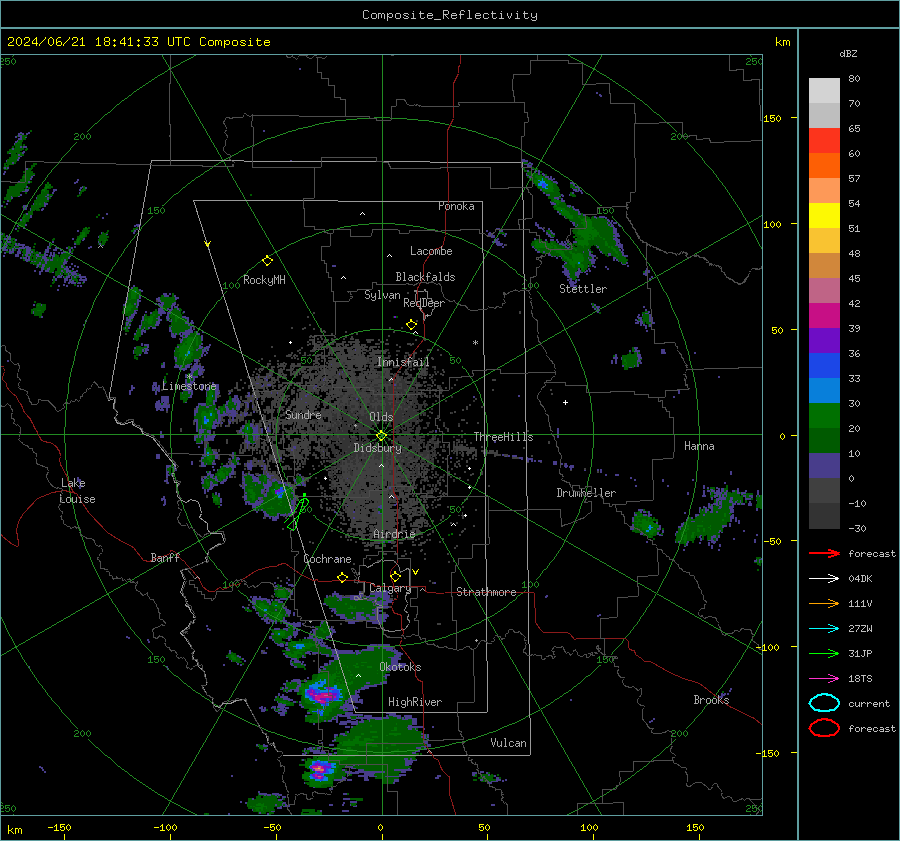Click the magenta swatch in dBZ scale
This screenshot has width=900, height=841.
[x=824, y=316]
